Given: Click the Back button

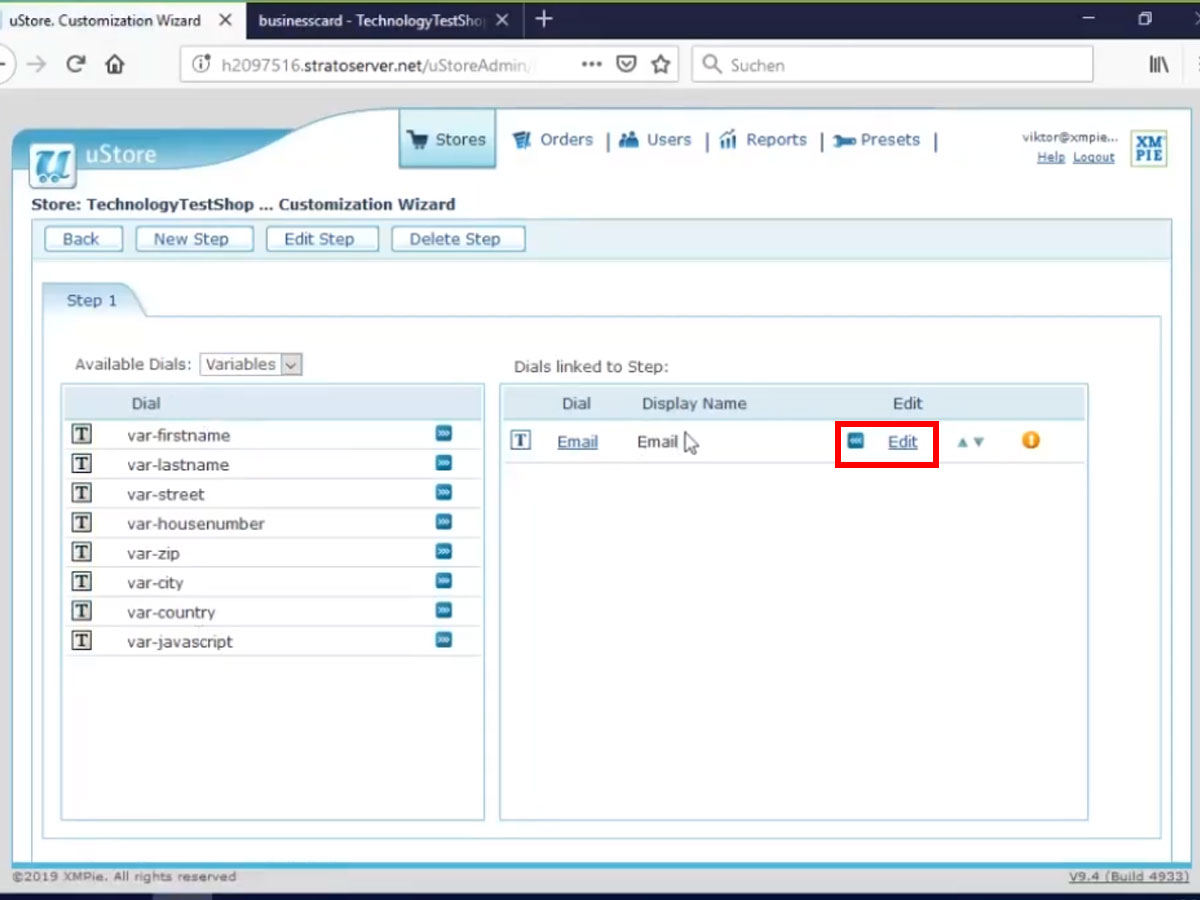Looking at the screenshot, I should coord(81,239).
